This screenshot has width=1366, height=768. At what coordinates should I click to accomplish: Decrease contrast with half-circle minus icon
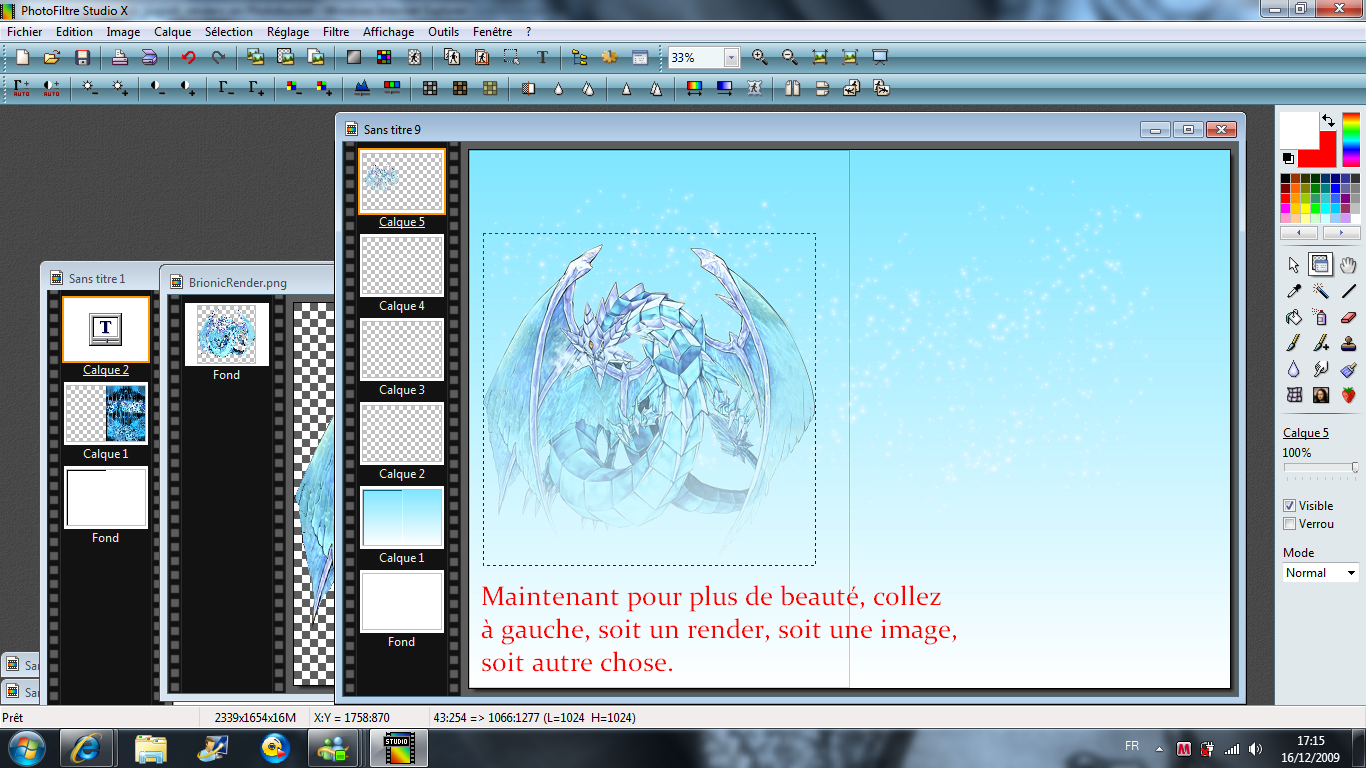coord(158,88)
